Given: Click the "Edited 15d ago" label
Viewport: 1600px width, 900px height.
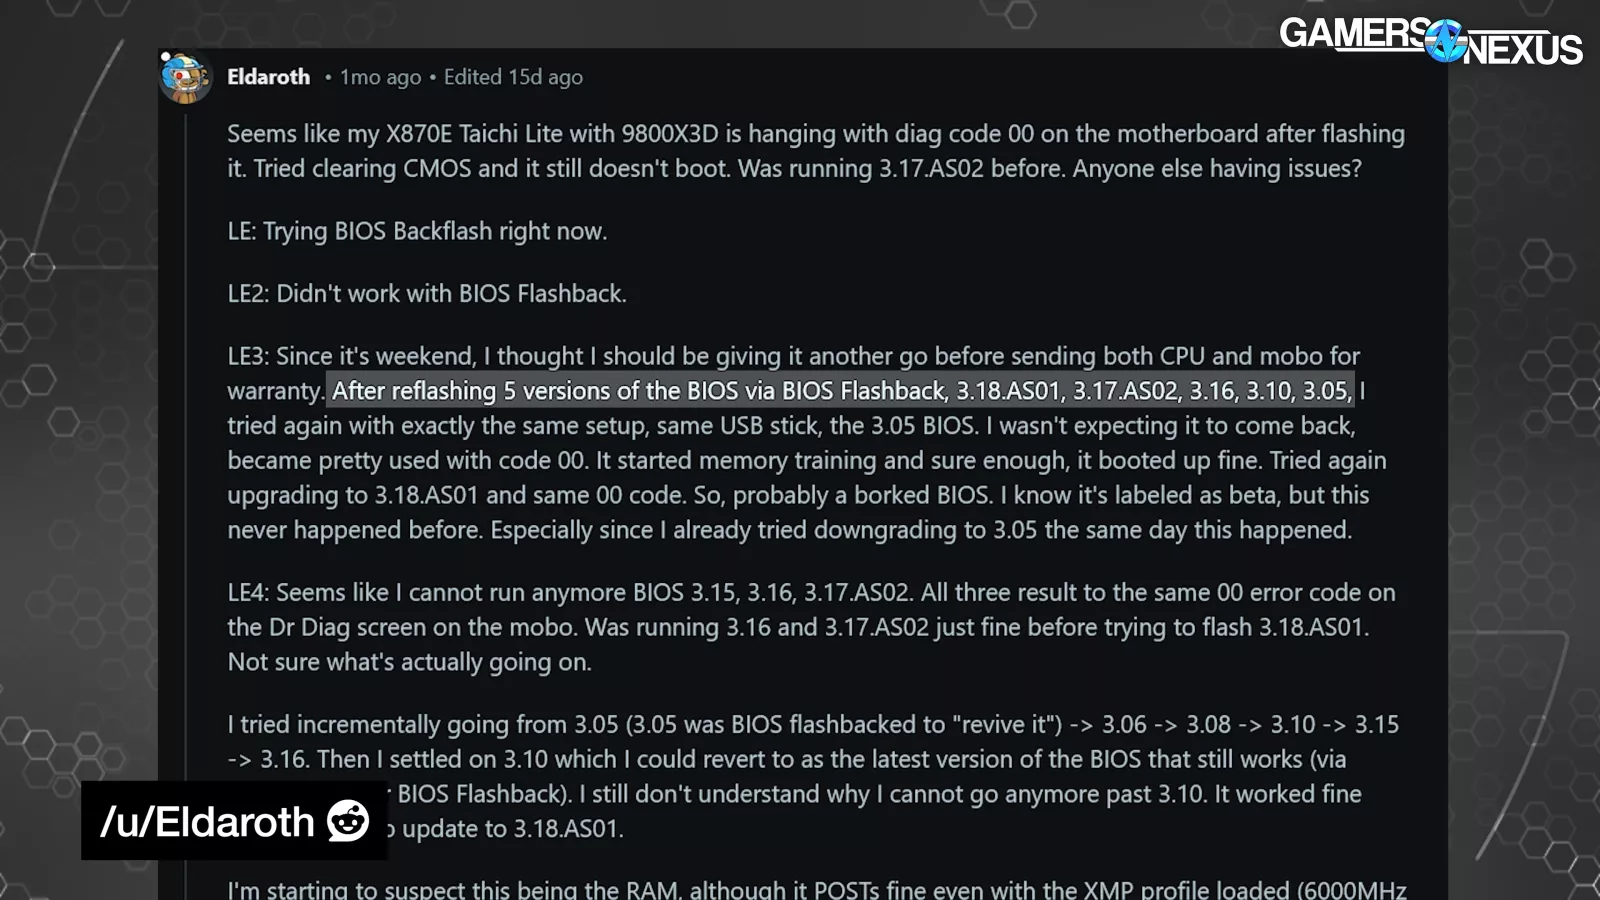Looking at the screenshot, I should [513, 77].
